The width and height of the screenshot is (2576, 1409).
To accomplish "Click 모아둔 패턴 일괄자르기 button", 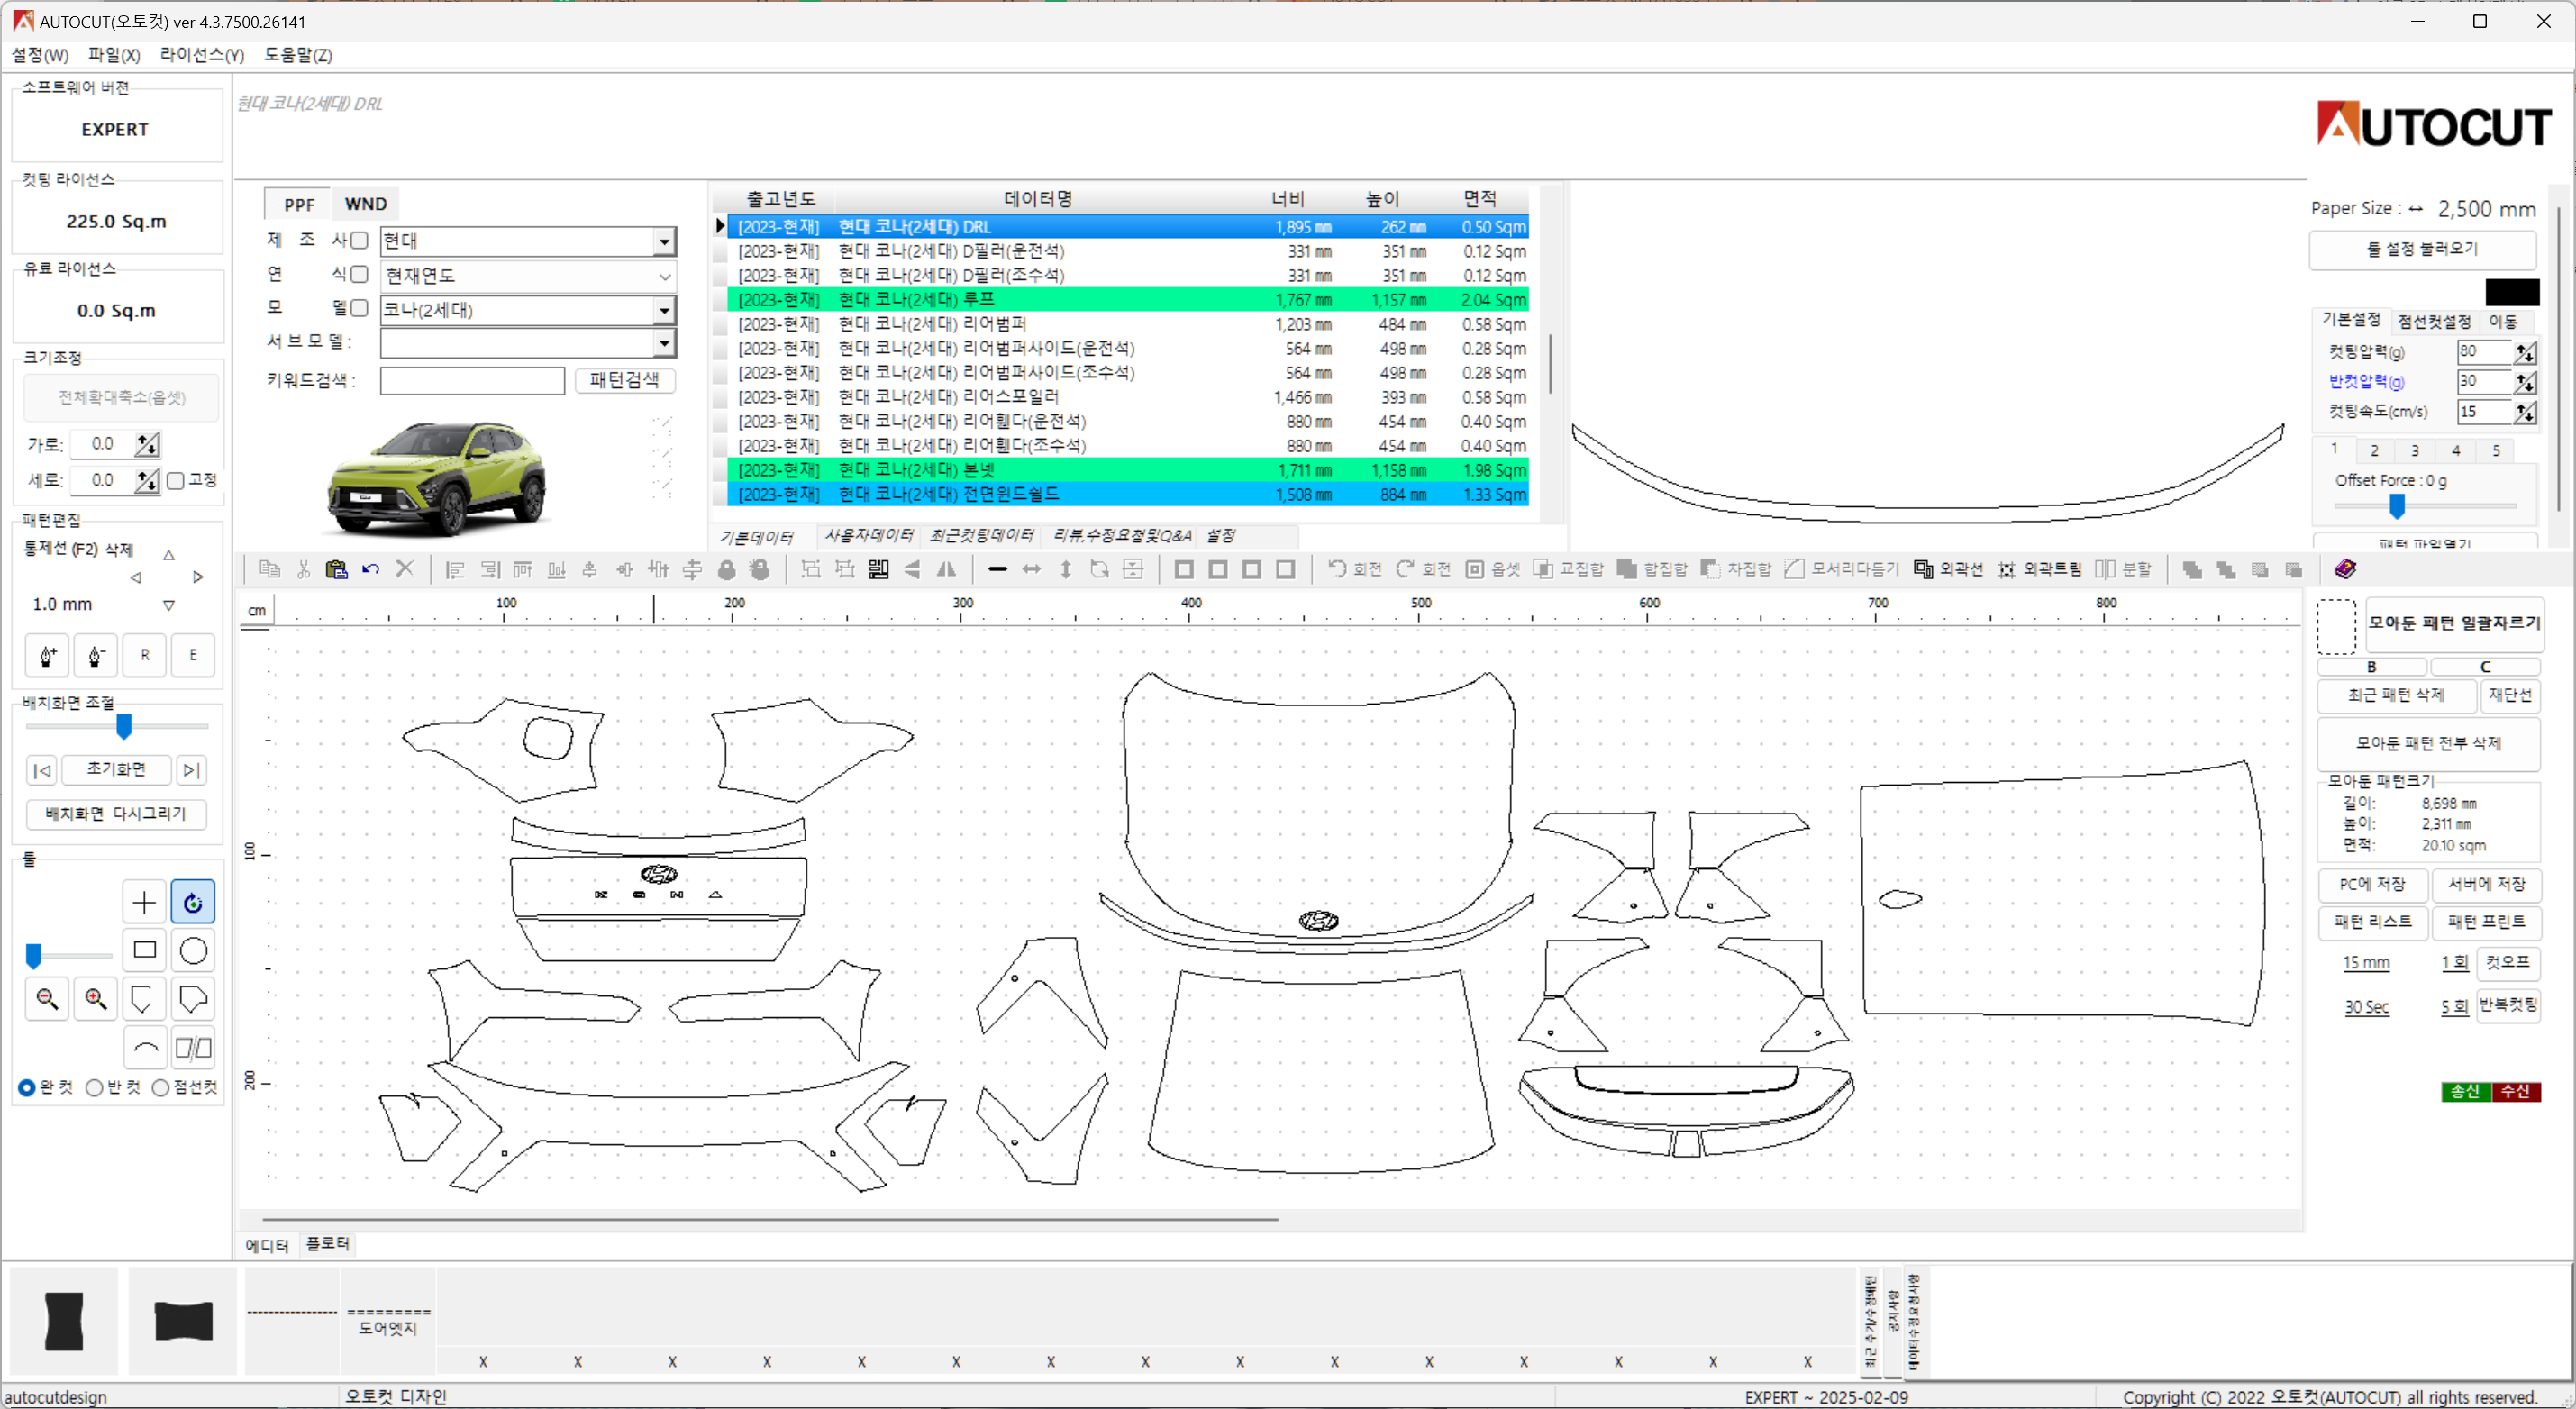I will pyautogui.click(x=2454, y=623).
